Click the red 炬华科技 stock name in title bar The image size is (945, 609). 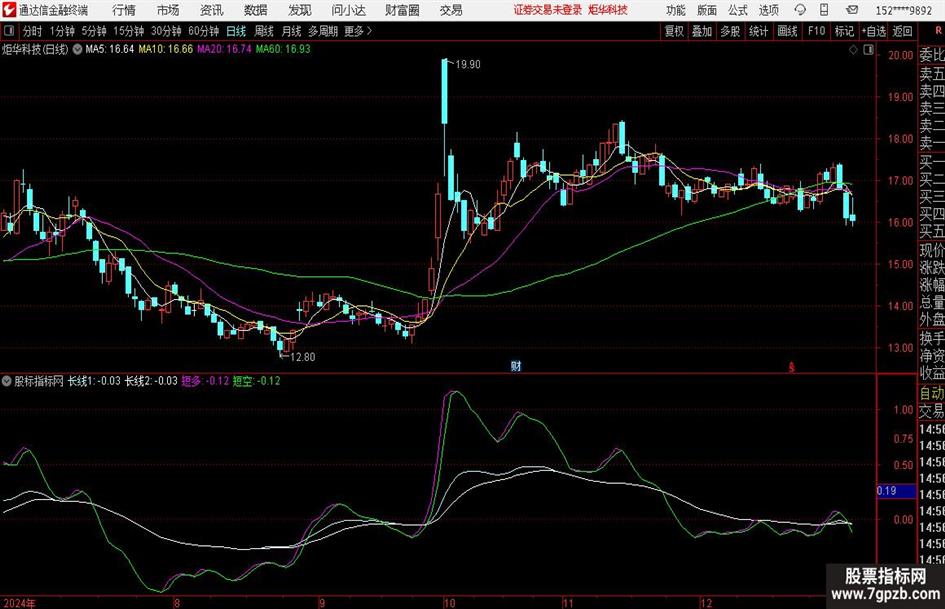point(608,10)
